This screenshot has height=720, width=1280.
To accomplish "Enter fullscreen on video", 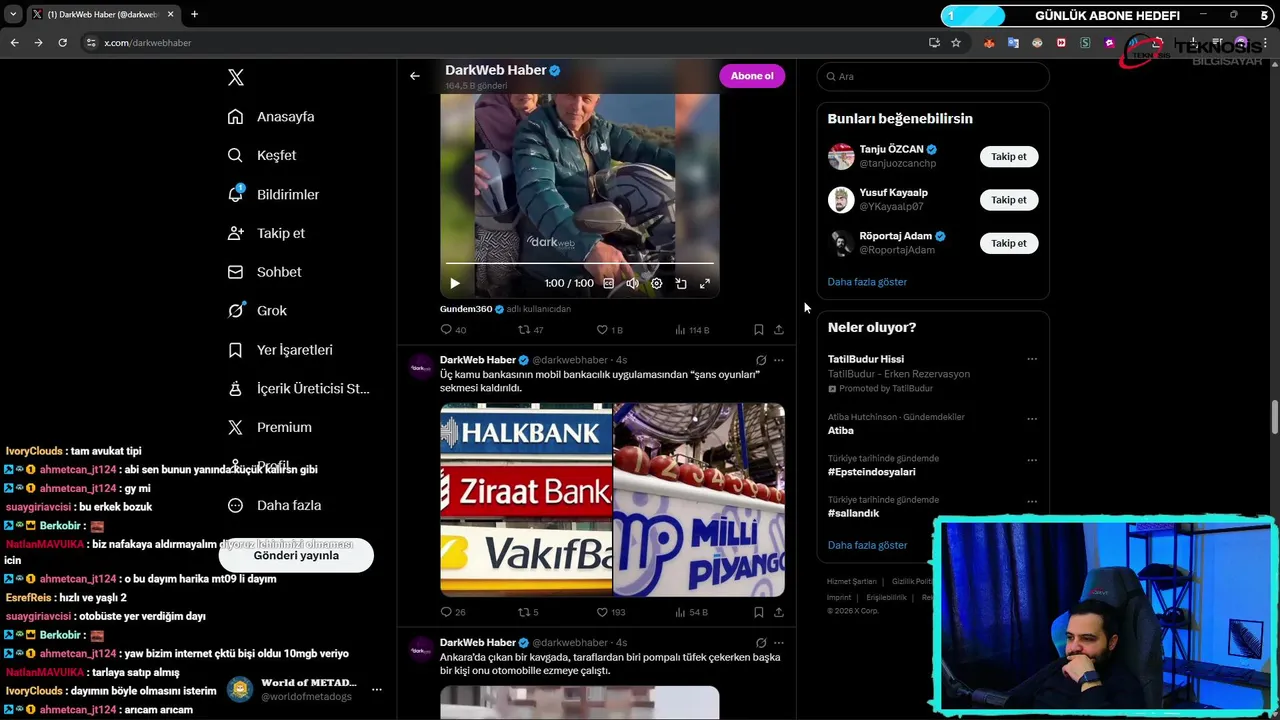I will coord(705,284).
